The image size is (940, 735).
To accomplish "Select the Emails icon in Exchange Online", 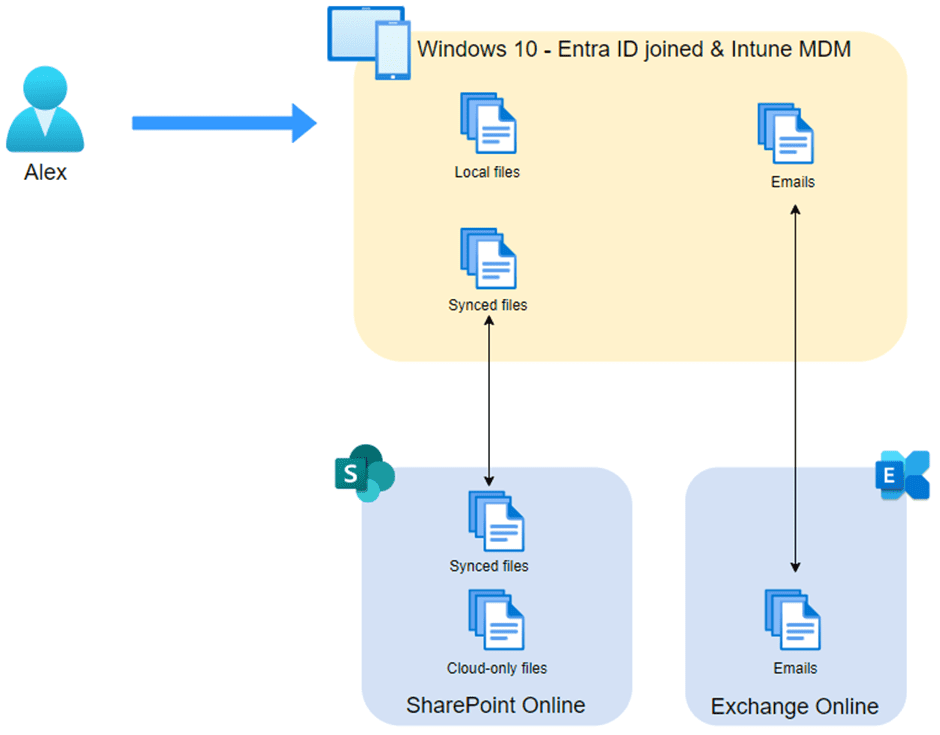I will coord(793,619).
